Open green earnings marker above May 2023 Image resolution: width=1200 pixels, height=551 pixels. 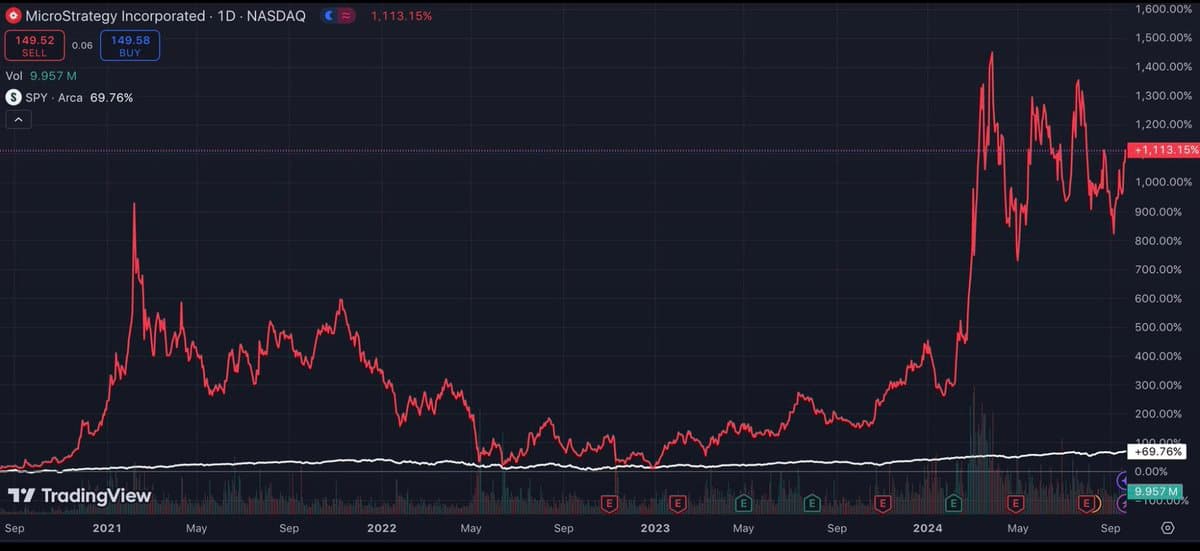(743, 502)
